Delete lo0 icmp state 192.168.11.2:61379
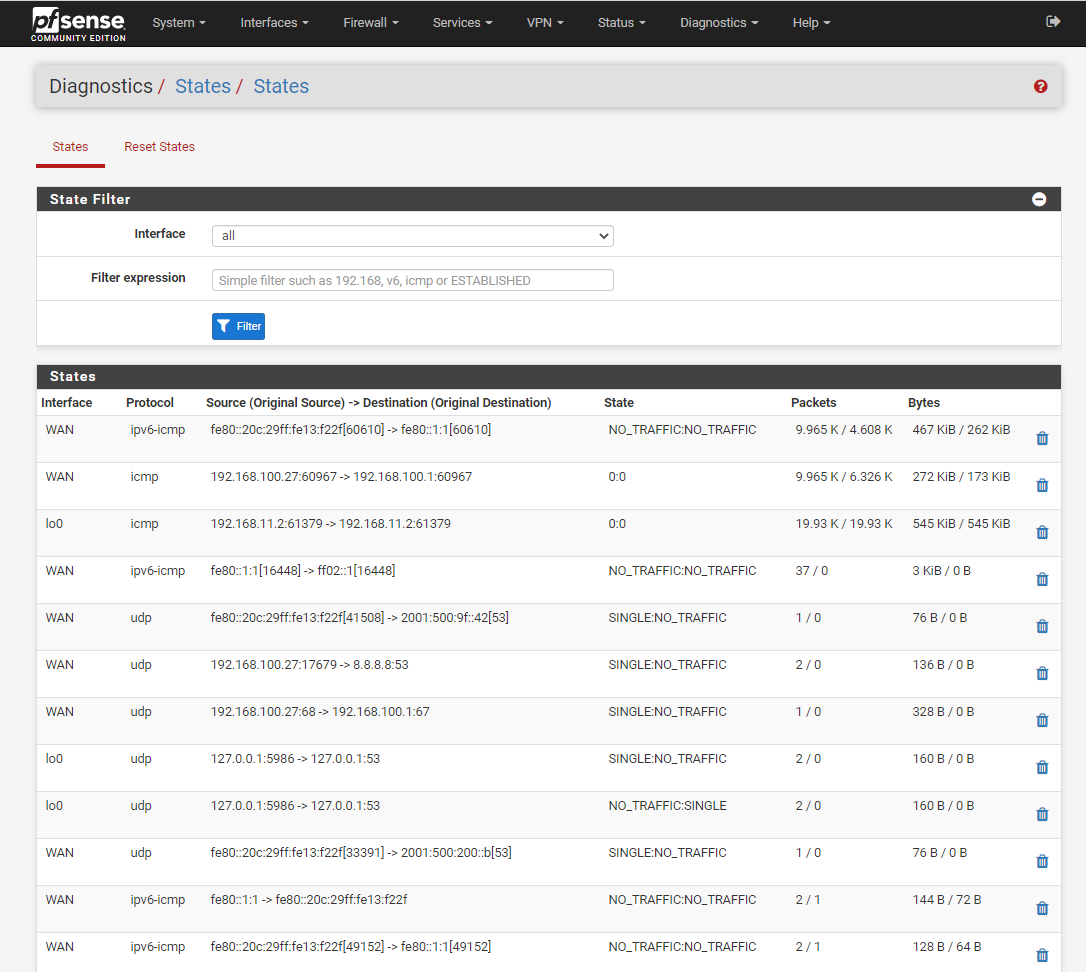The height and width of the screenshot is (972, 1086). point(1042,533)
